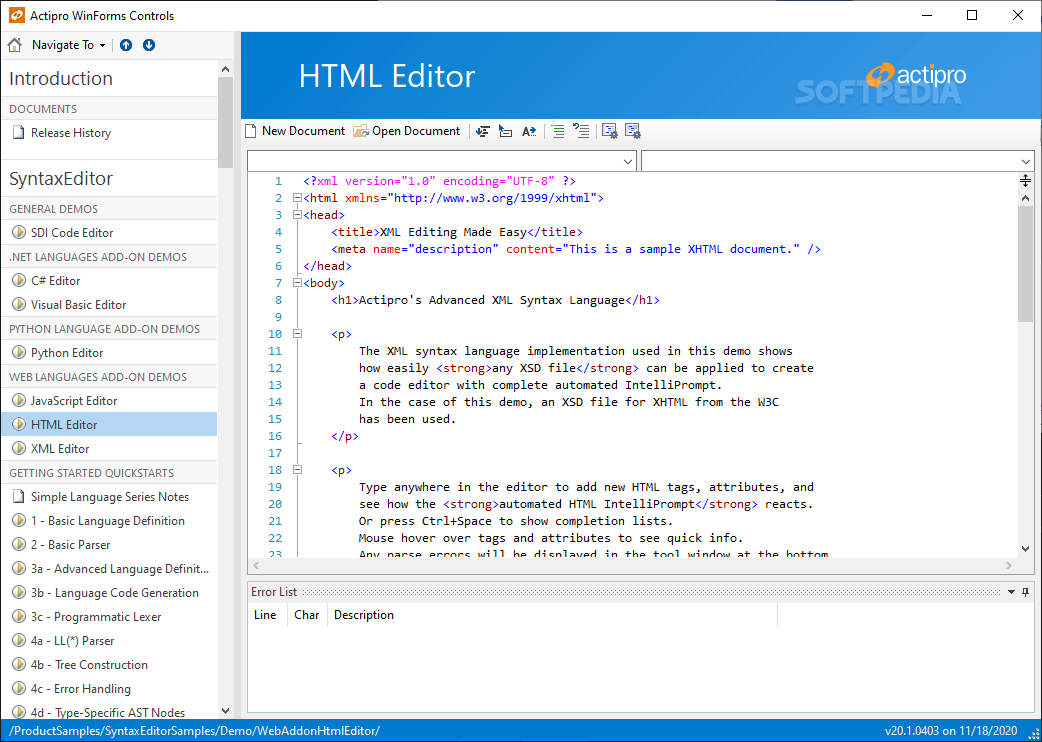Click the Actipro logo in header
Image resolution: width=1042 pixels, height=742 pixels.
point(916,75)
